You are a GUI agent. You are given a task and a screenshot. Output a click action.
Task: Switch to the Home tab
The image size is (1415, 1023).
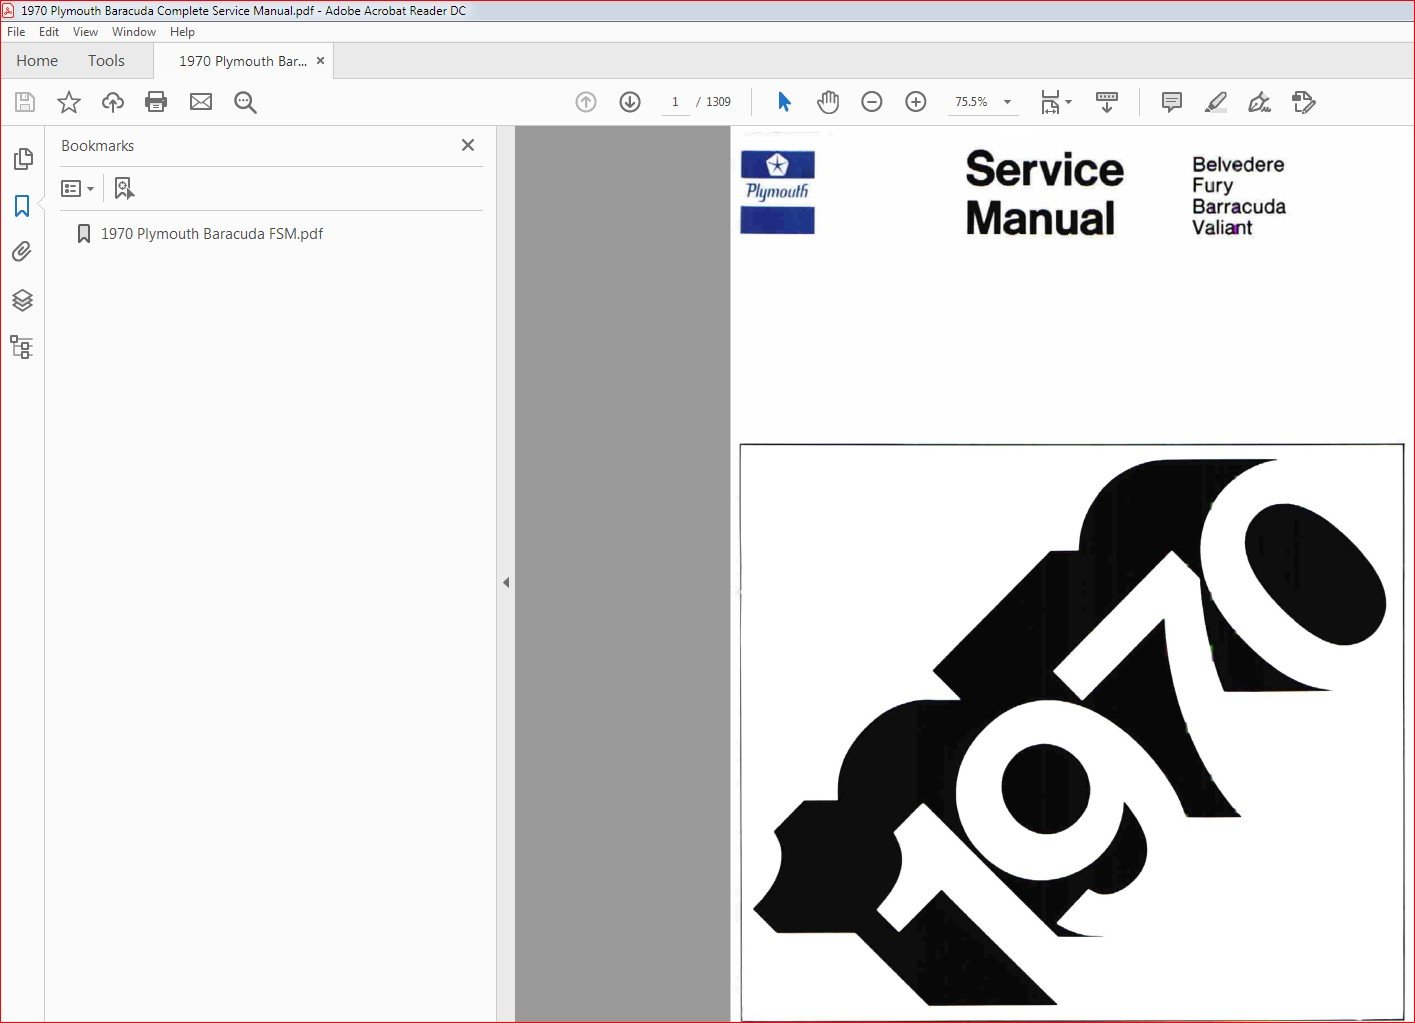pos(37,61)
